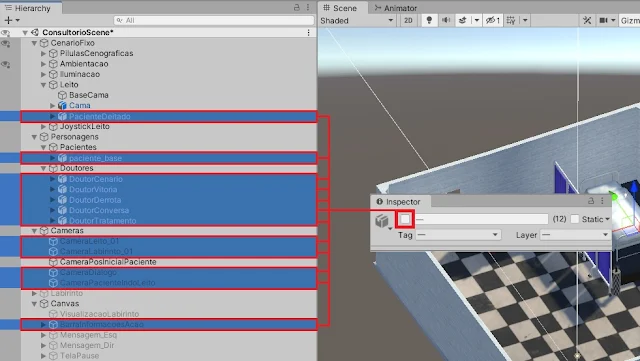Viewport: 640px width, 361px height.
Task: Click the object name field in Inspector
Action: [x=482, y=219]
